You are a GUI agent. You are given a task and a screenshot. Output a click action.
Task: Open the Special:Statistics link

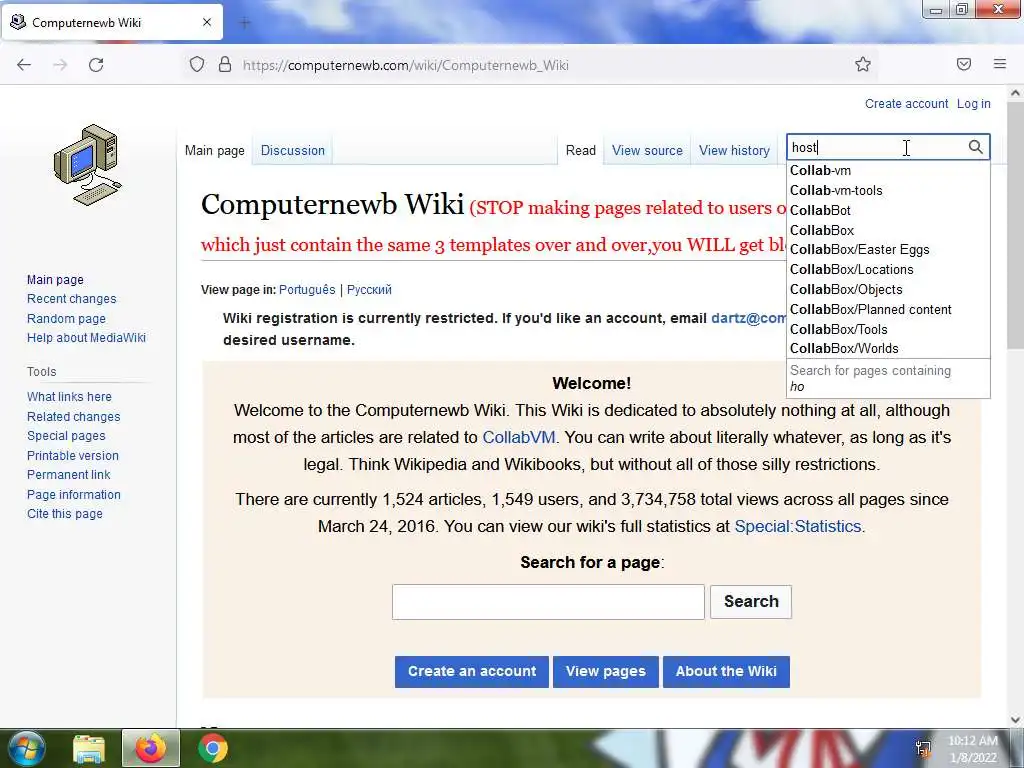[x=798, y=526]
